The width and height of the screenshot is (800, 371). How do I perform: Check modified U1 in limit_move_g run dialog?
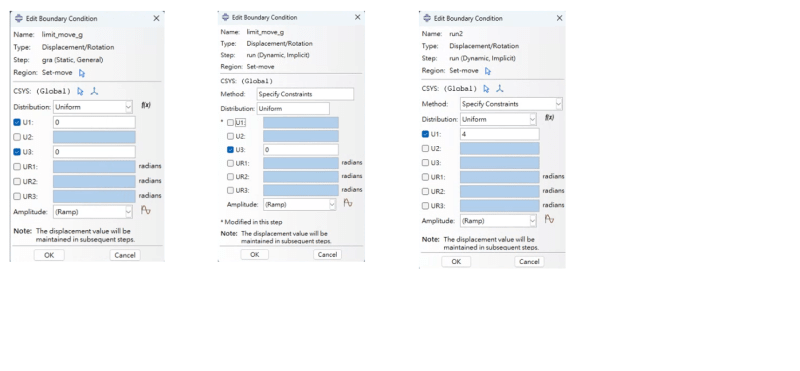click(231, 122)
